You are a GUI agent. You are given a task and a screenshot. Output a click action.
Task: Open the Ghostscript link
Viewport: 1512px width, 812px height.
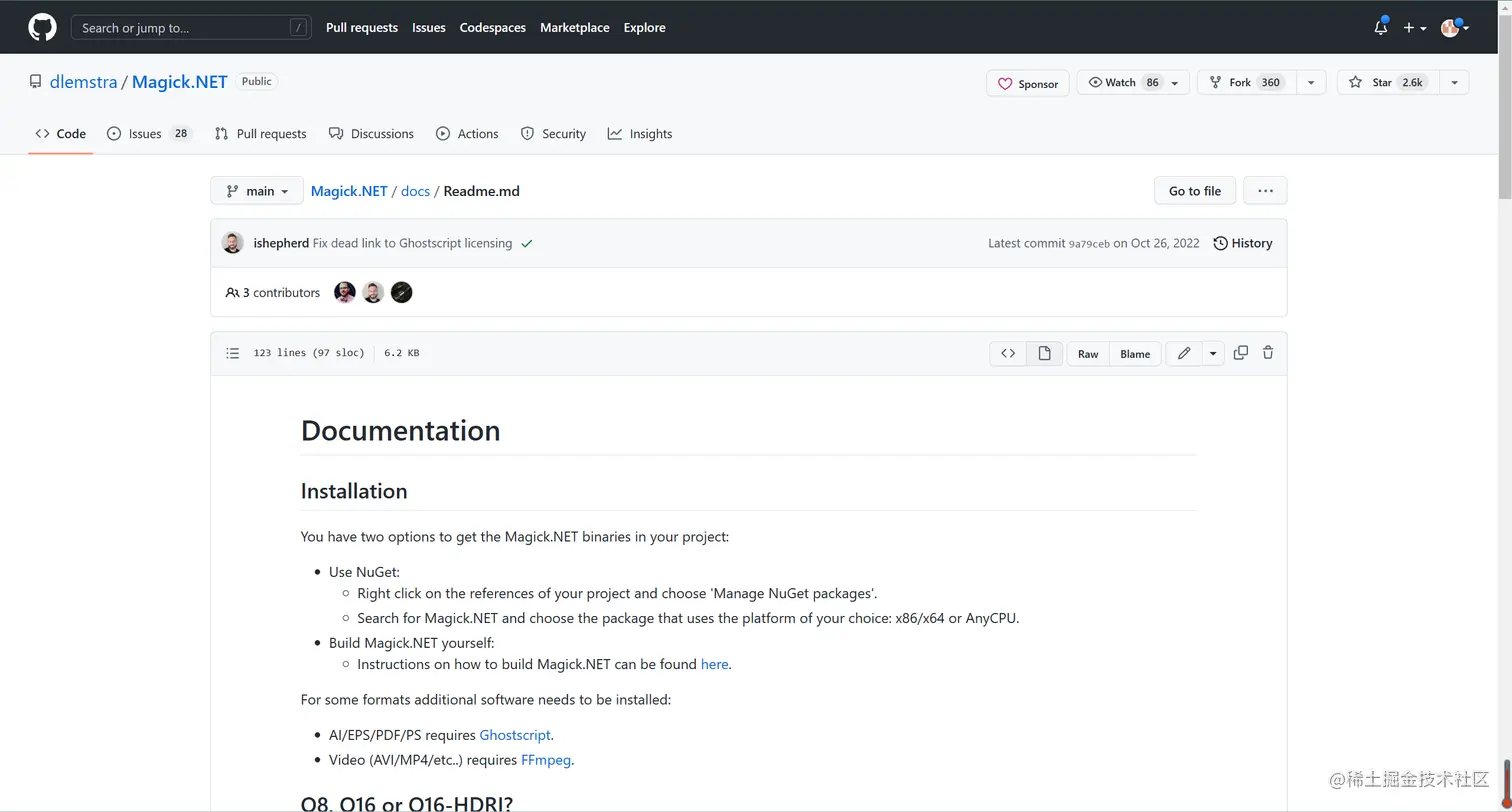515,735
